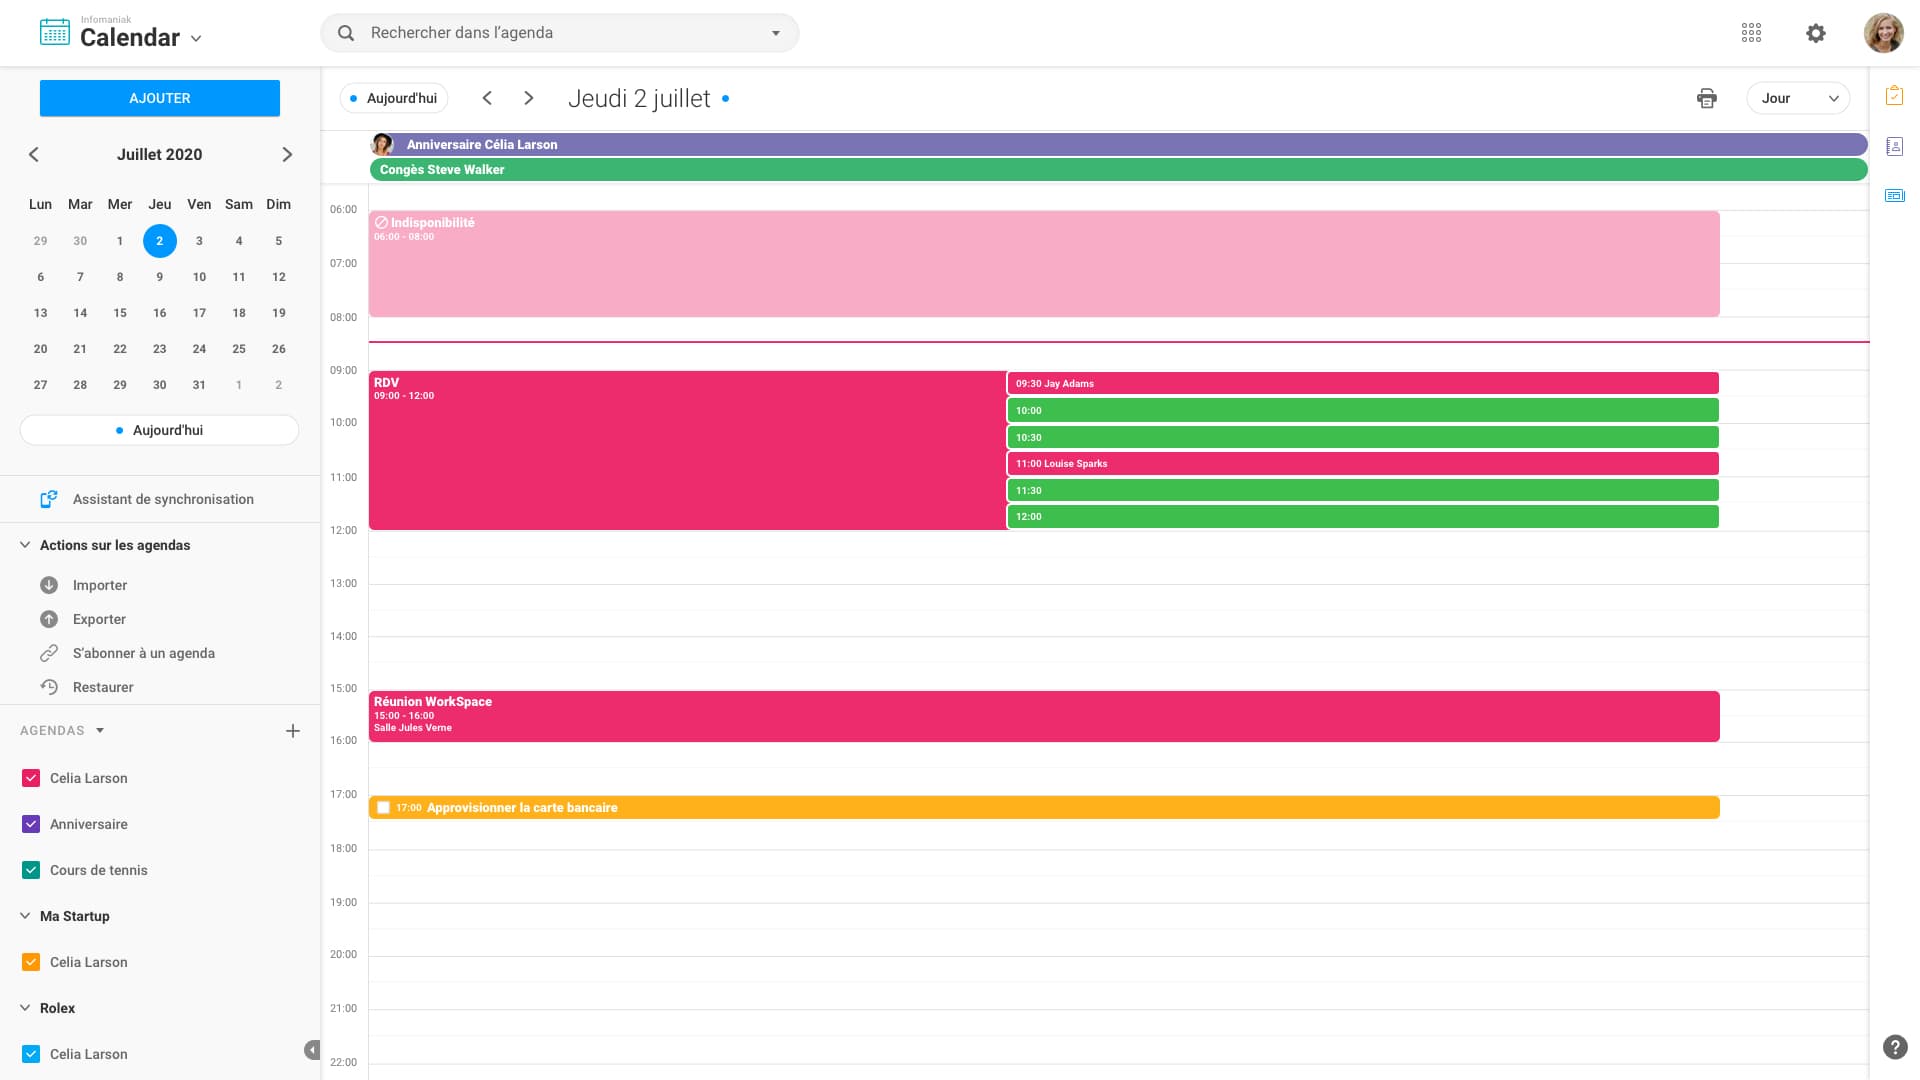
Task: Go to next month in the mini calendar
Action: coord(287,154)
